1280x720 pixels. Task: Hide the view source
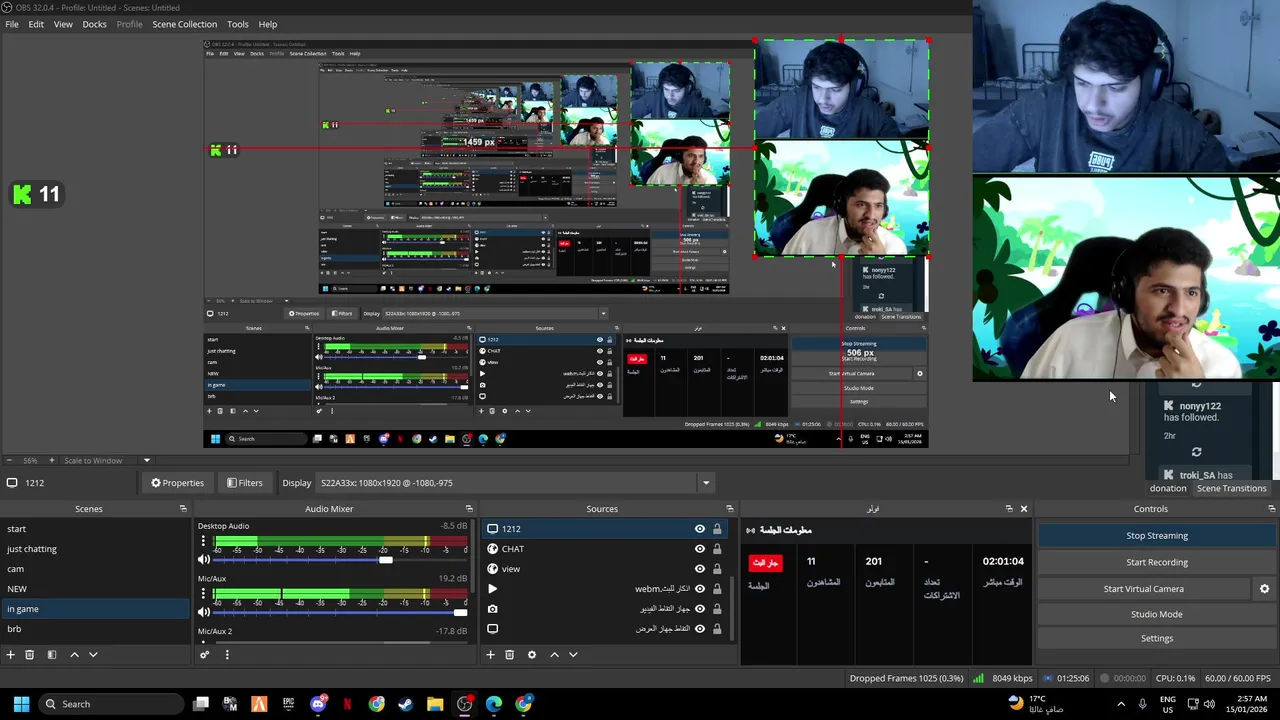[x=700, y=569]
